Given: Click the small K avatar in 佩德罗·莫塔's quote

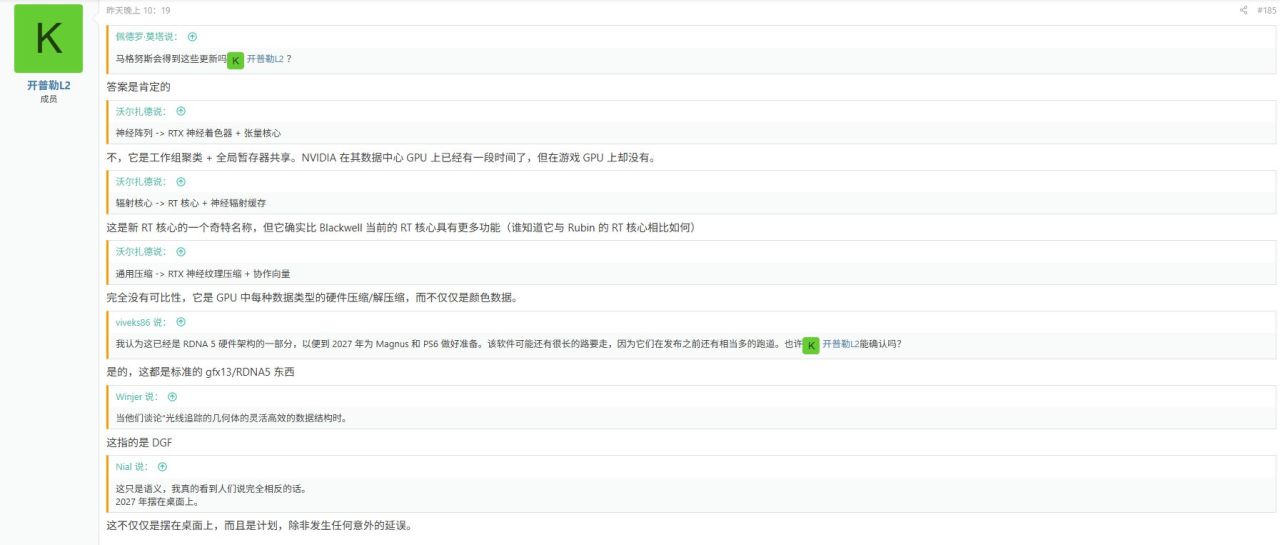Looking at the screenshot, I should (x=235, y=60).
